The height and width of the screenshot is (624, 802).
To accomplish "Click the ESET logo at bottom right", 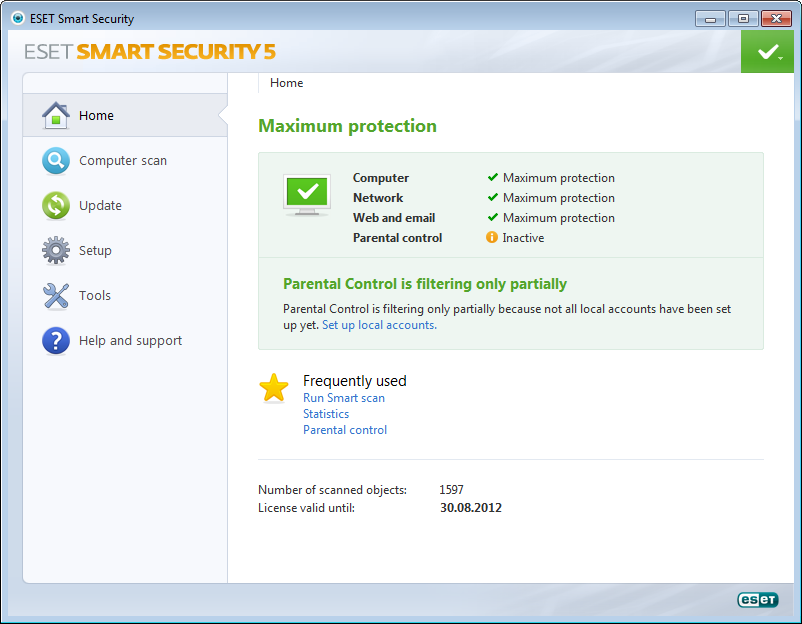I will coord(757,599).
